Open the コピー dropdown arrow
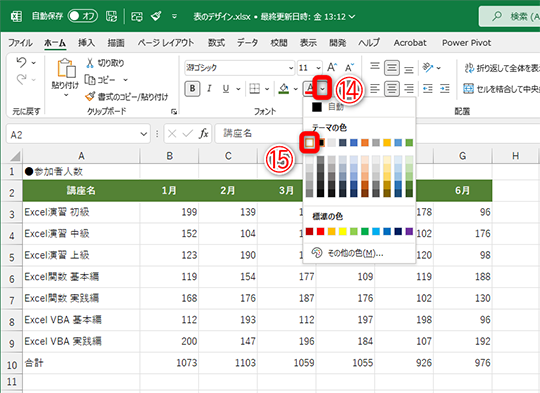The height and width of the screenshot is (393, 540). click(125, 80)
